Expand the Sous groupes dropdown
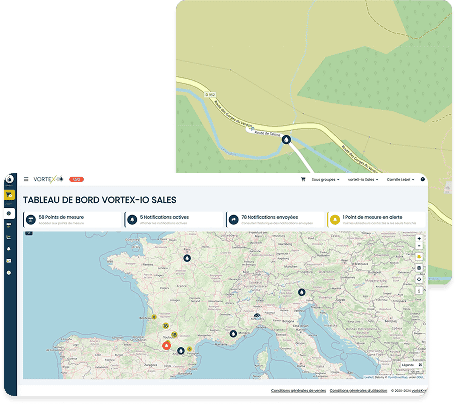Screen dimensions: 456x404 pyautogui.click(x=325, y=179)
